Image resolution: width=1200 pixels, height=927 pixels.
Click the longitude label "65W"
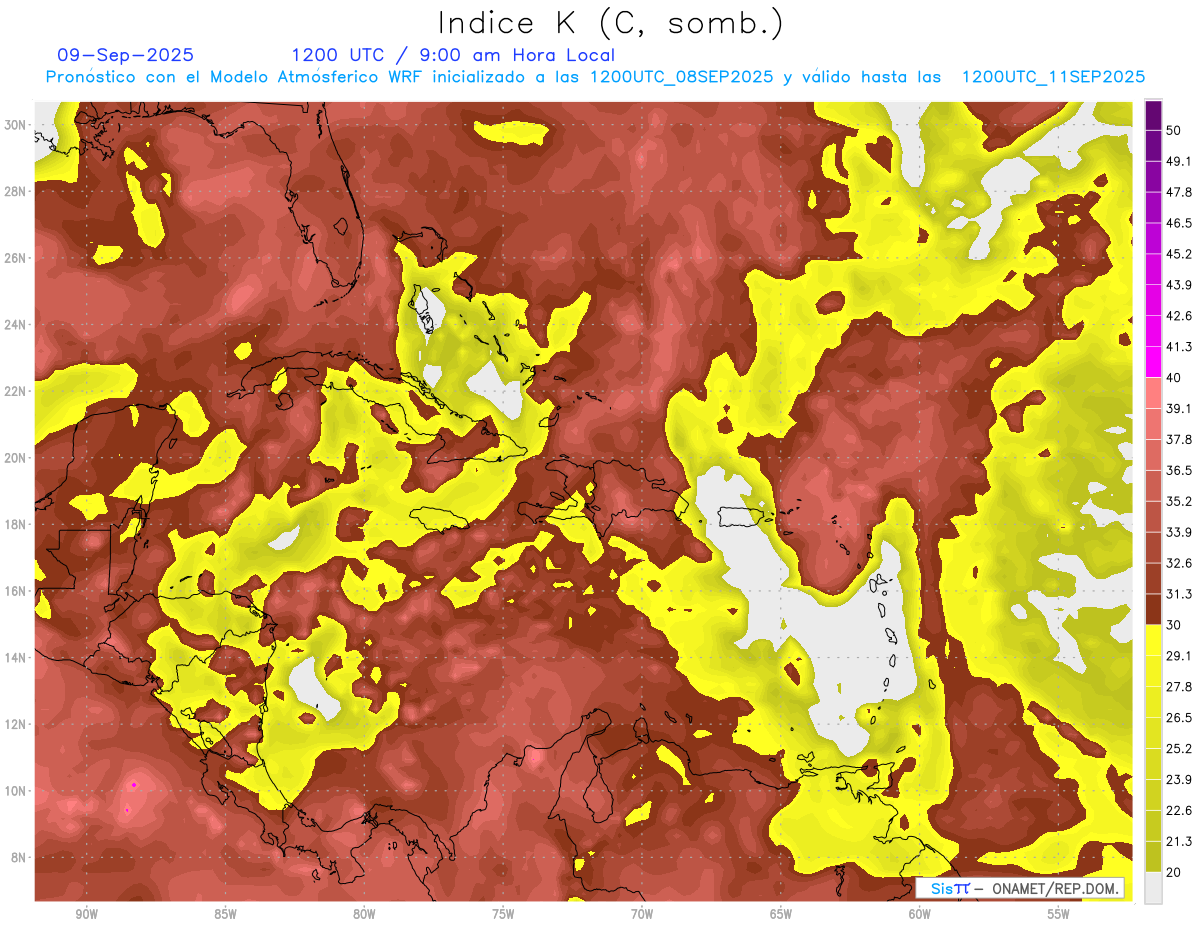(781, 914)
